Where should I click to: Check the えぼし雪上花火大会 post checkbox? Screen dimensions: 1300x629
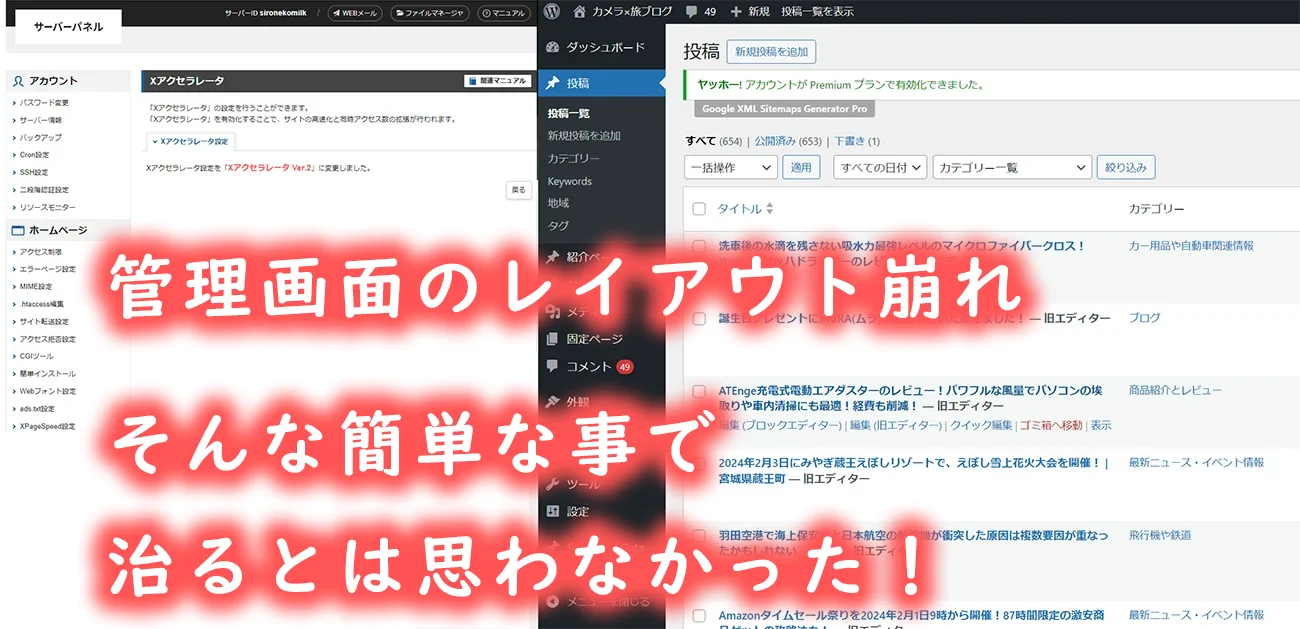click(699, 464)
